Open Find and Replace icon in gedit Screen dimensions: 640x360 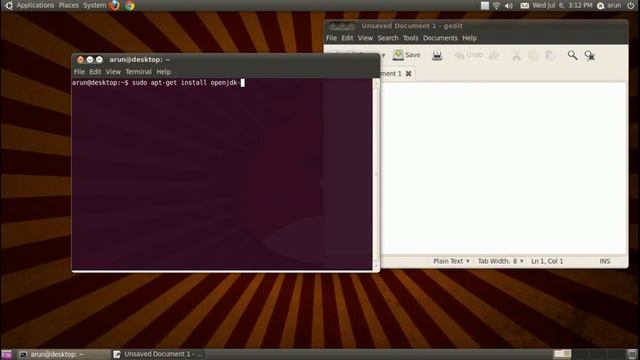590,56
